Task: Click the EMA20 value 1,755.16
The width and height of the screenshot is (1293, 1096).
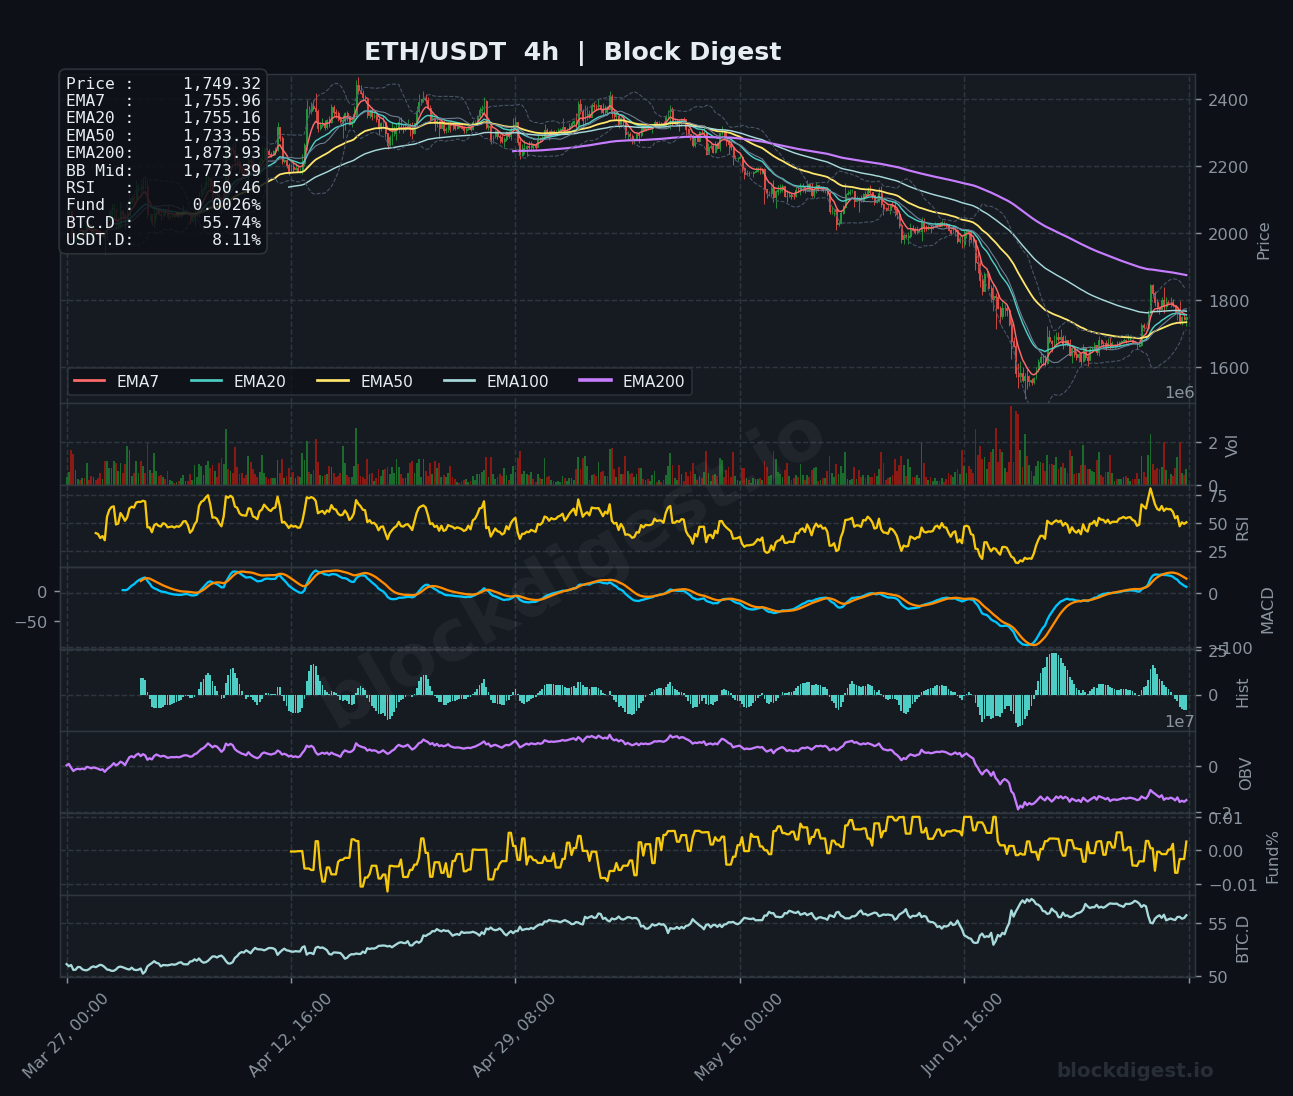Action: pos(222,118)
